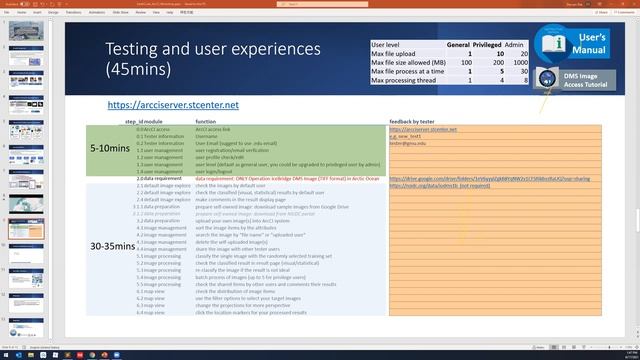Viewport: 640px width, 360px height.
Task: Open Outlook from the taskbar
Action: click(18, 355)
